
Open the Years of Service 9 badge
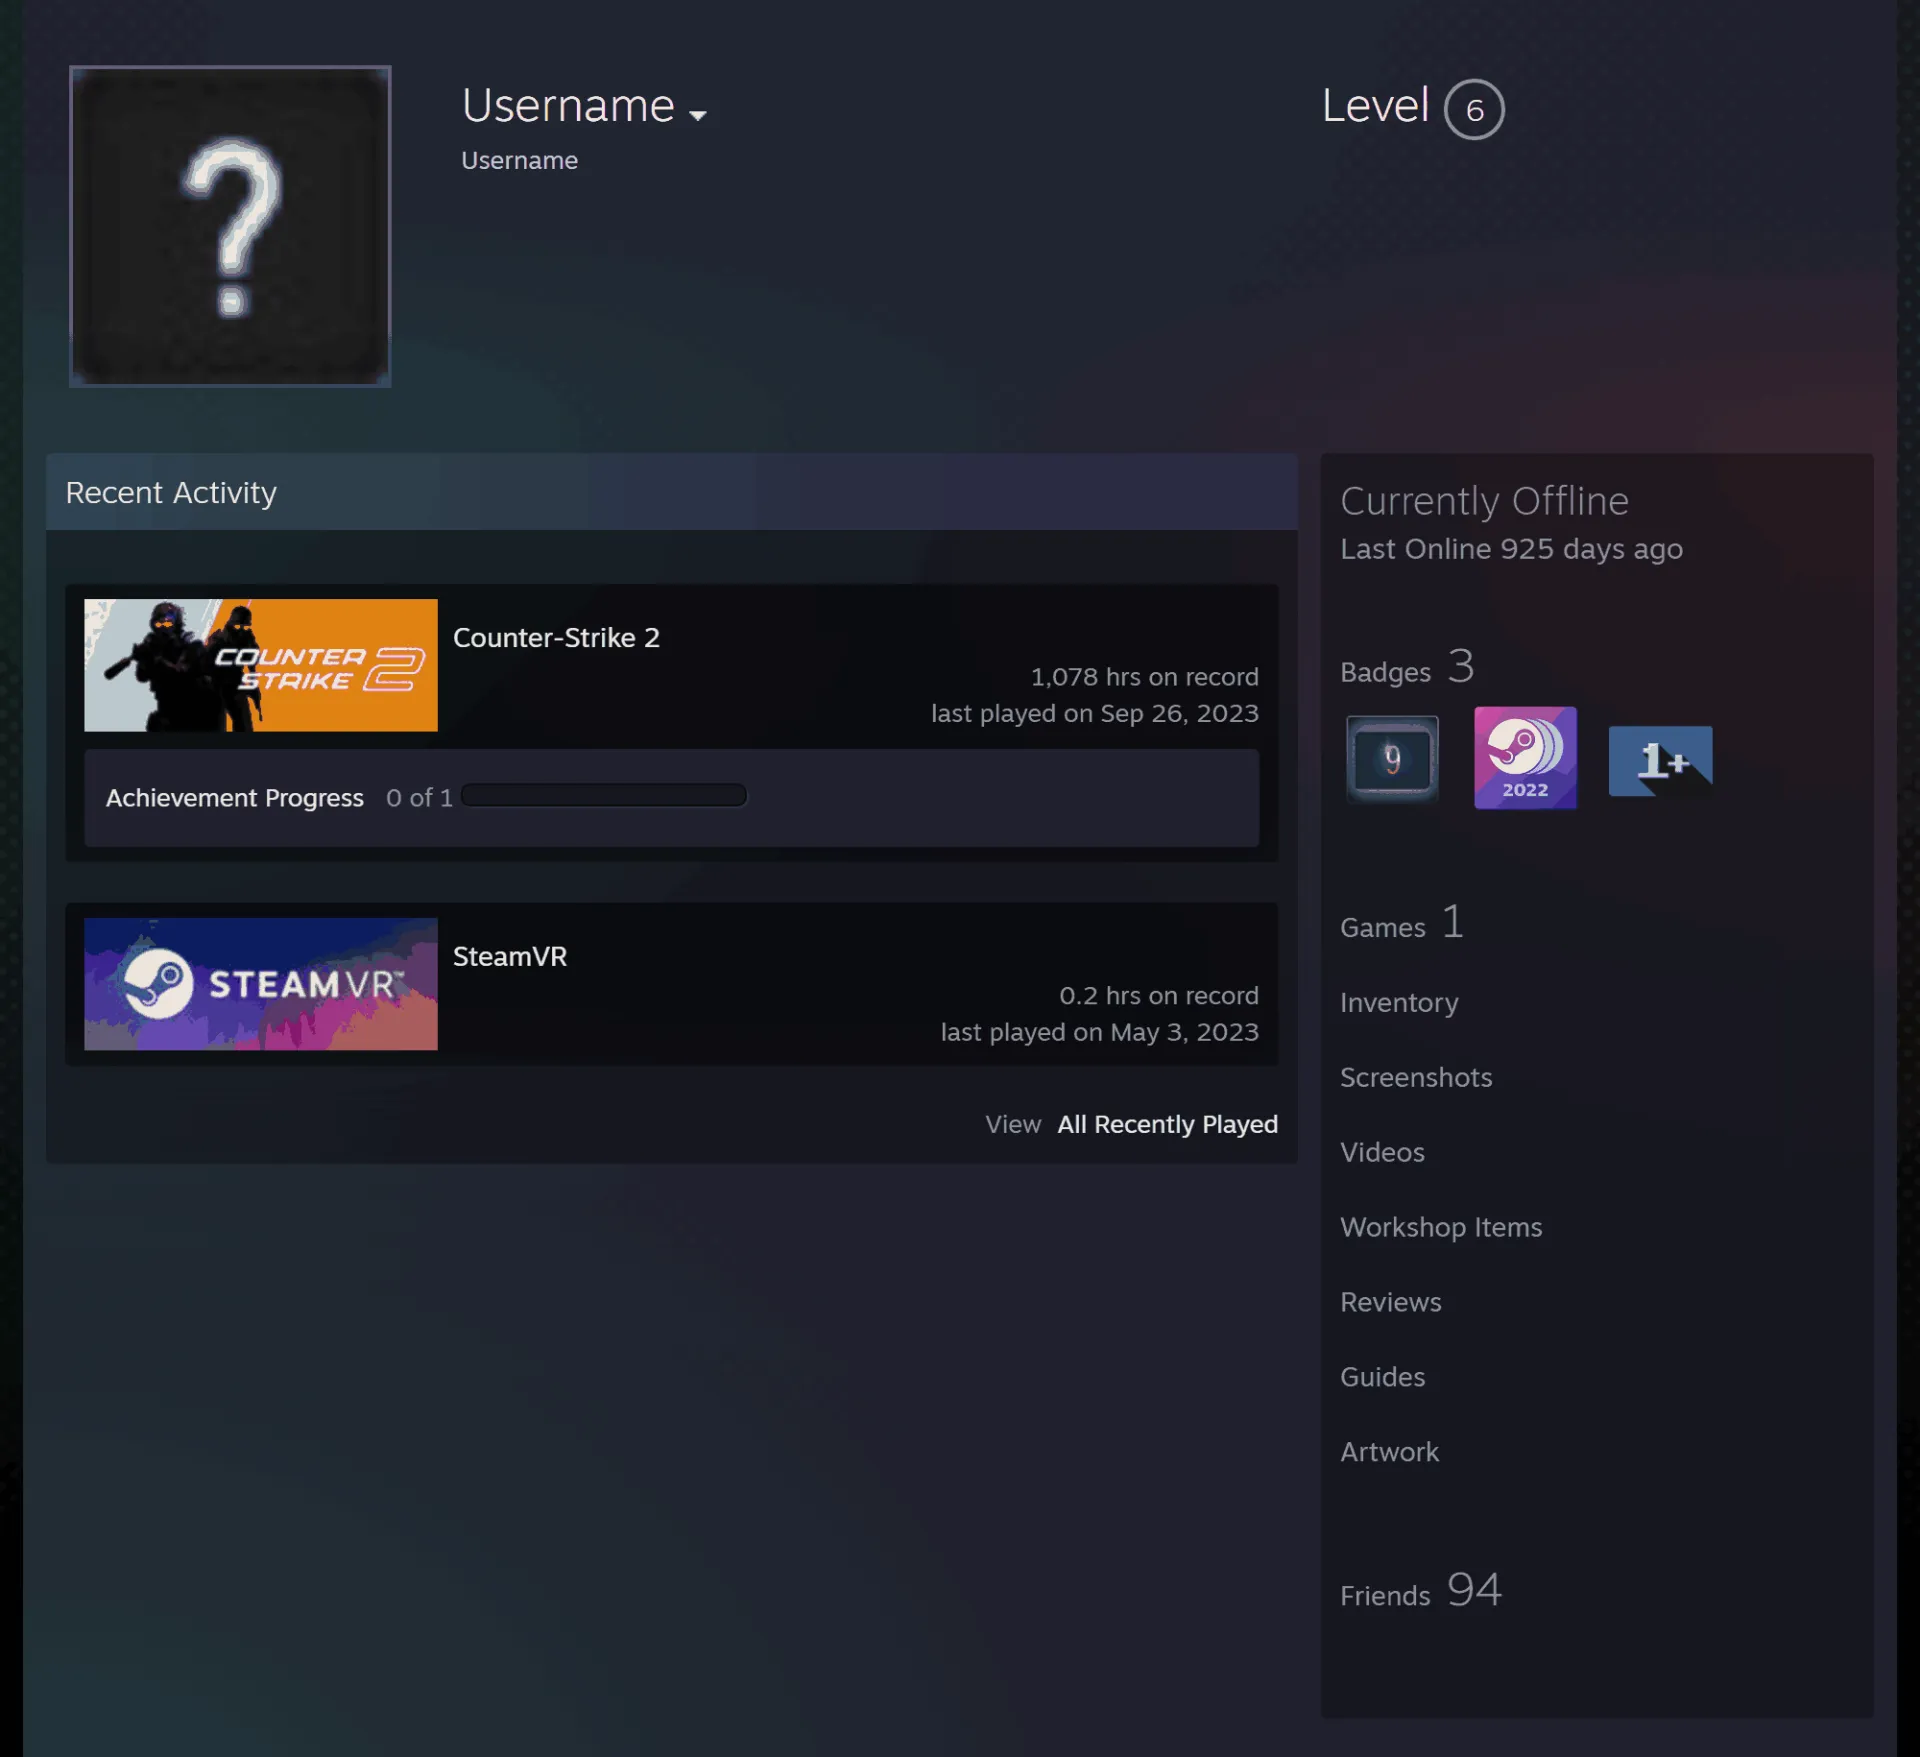1392,759
